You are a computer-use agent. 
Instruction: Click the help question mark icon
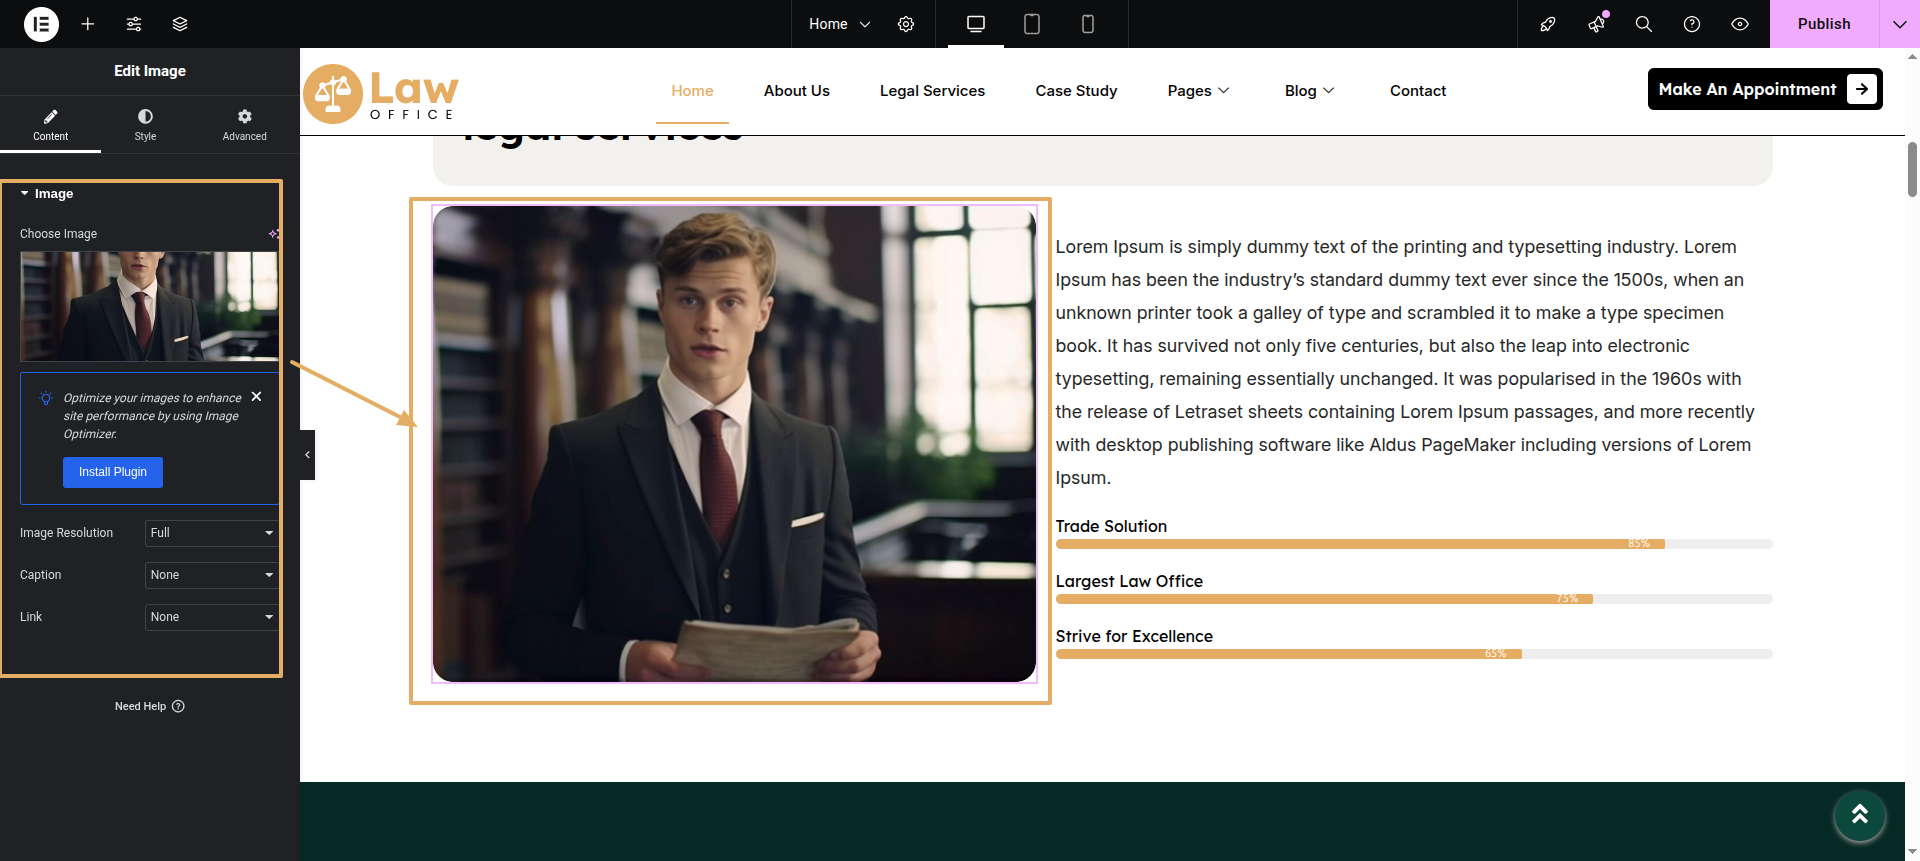click(1692, 24)
